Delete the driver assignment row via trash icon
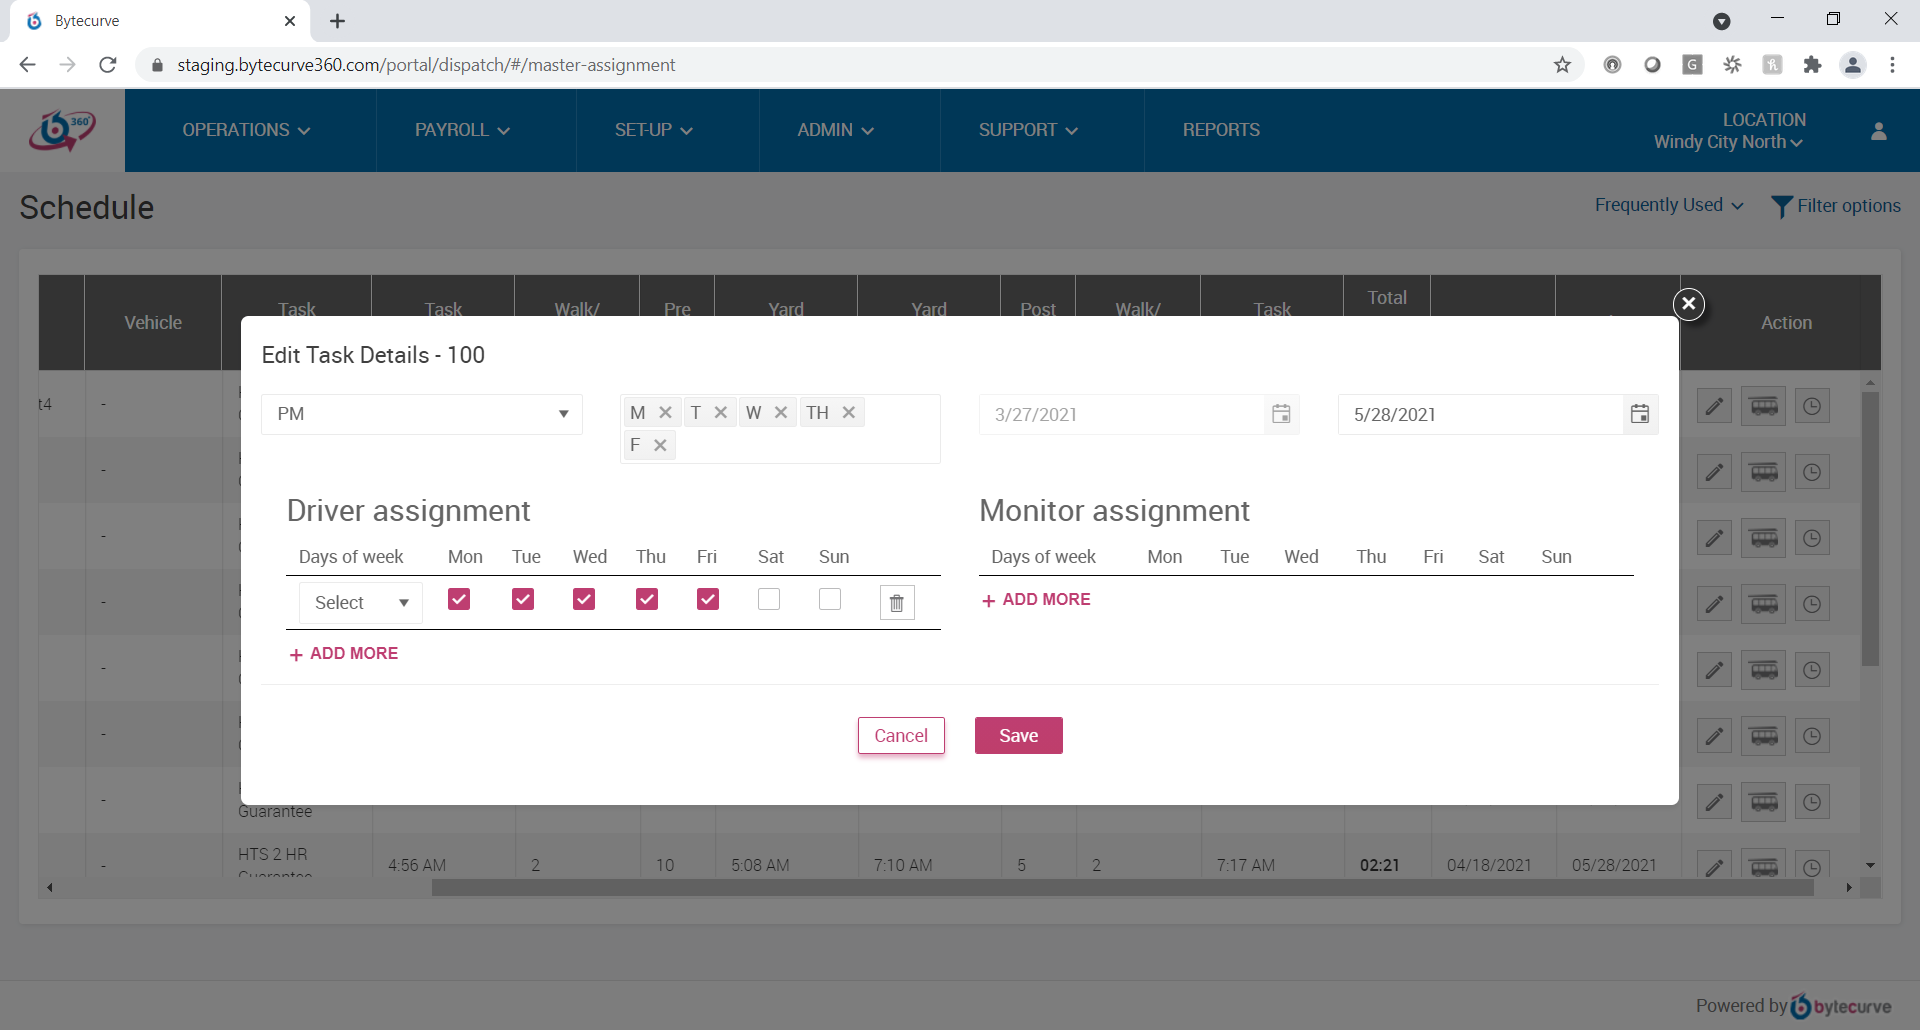This screenshot has height=1030, width=1920. click(x=897, y=603)
